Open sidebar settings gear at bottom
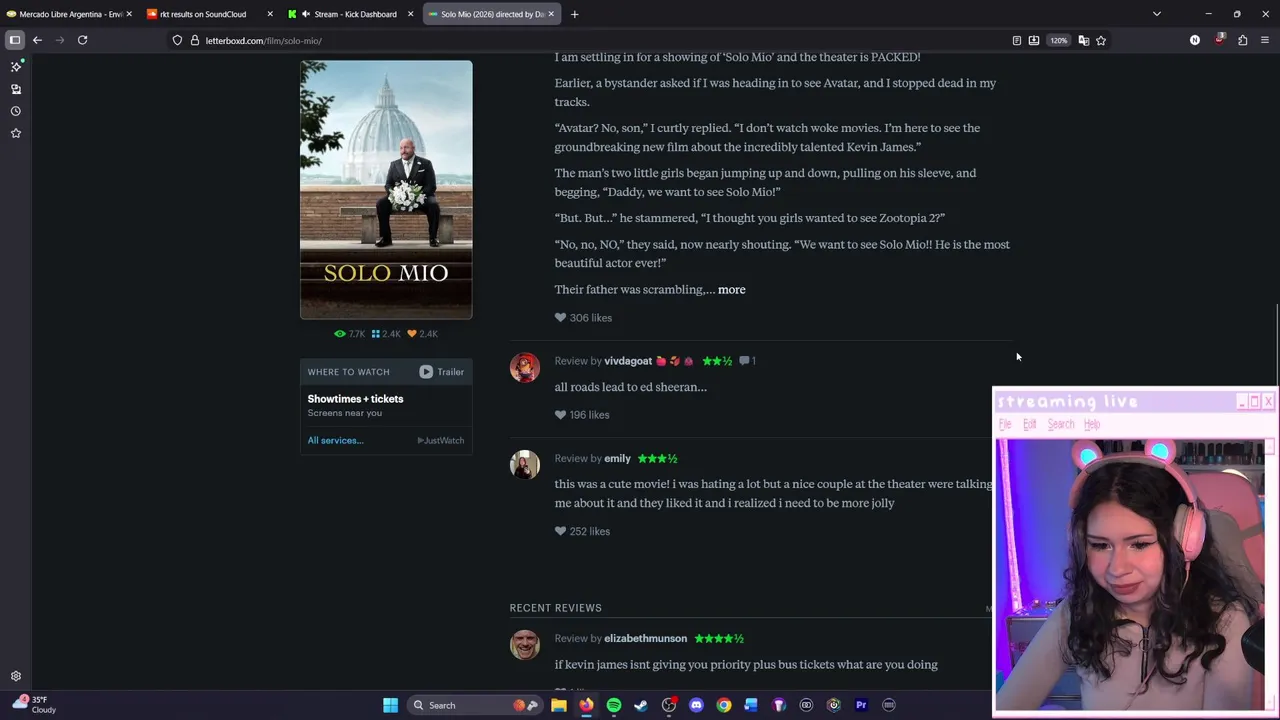The width and height of the screenshot is (1280, 720). pos(16,676)
